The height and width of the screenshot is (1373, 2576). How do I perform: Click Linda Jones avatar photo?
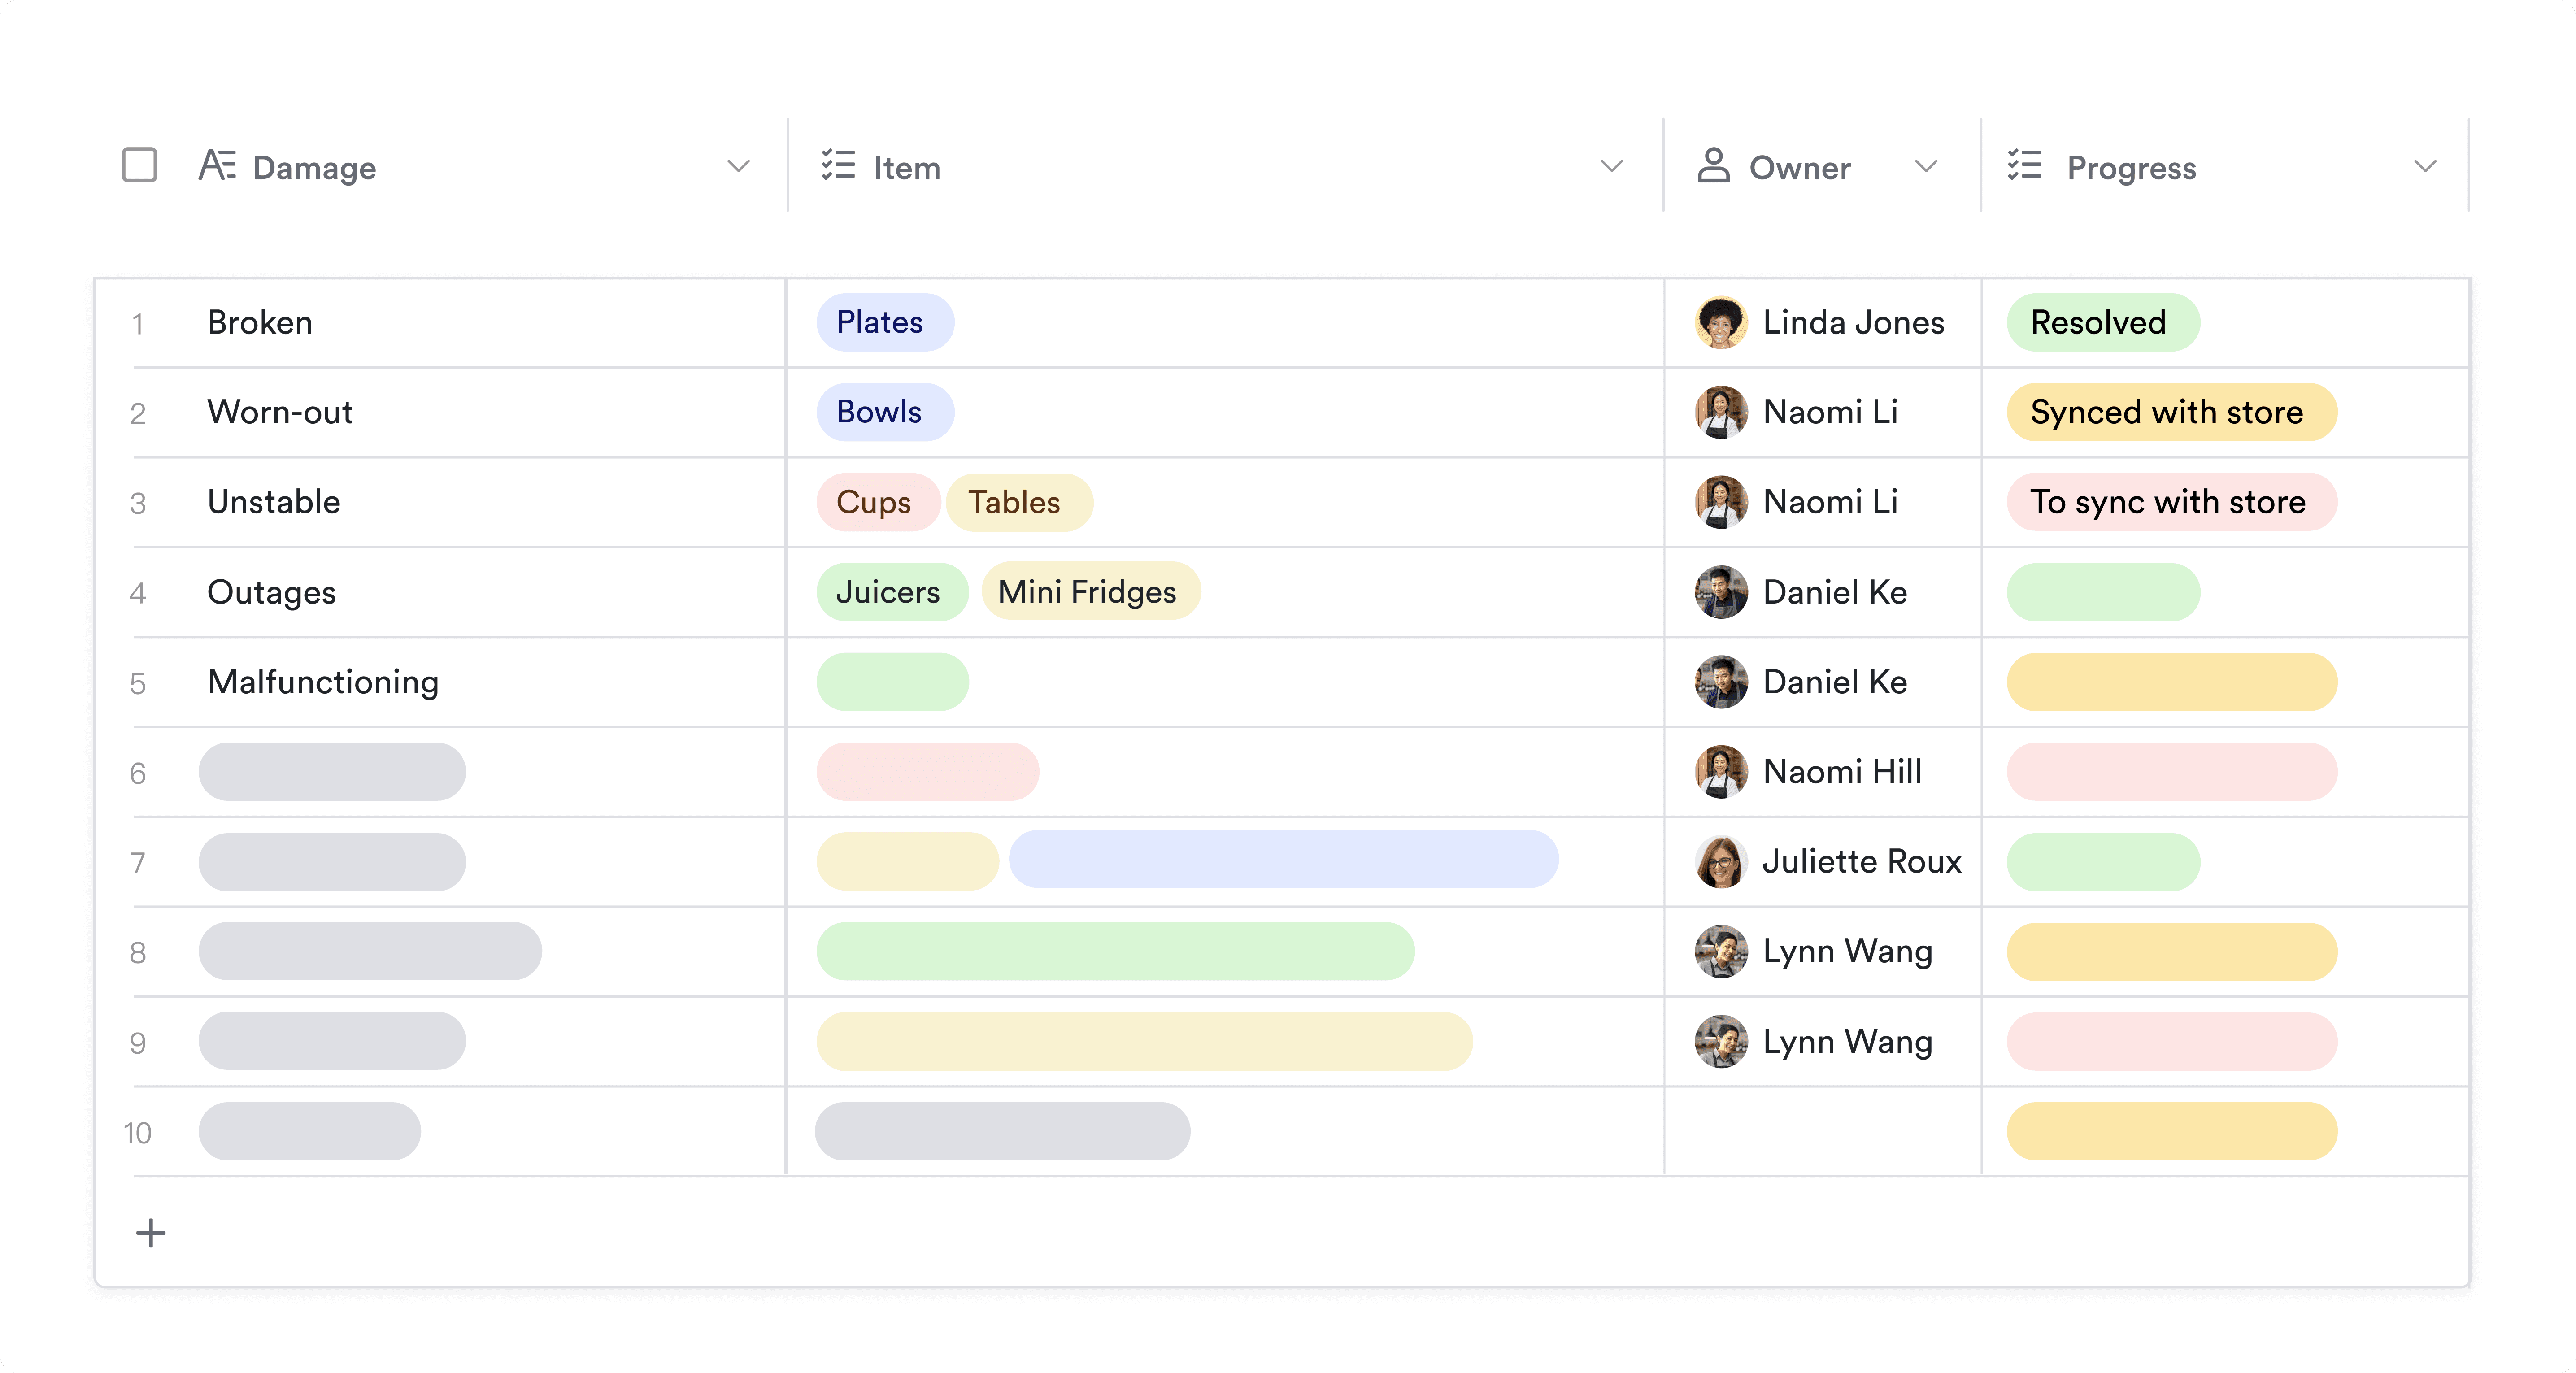[x=1721, y=322]
